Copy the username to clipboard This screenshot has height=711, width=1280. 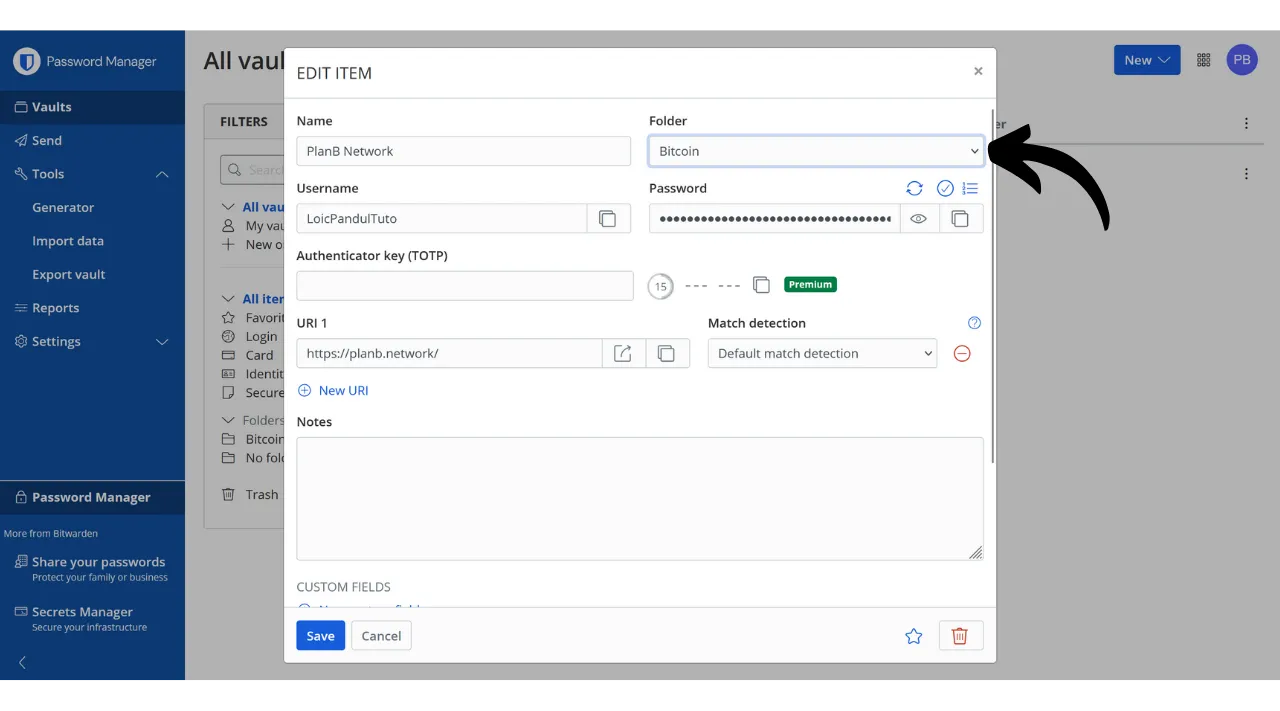(x=607, y=219)
